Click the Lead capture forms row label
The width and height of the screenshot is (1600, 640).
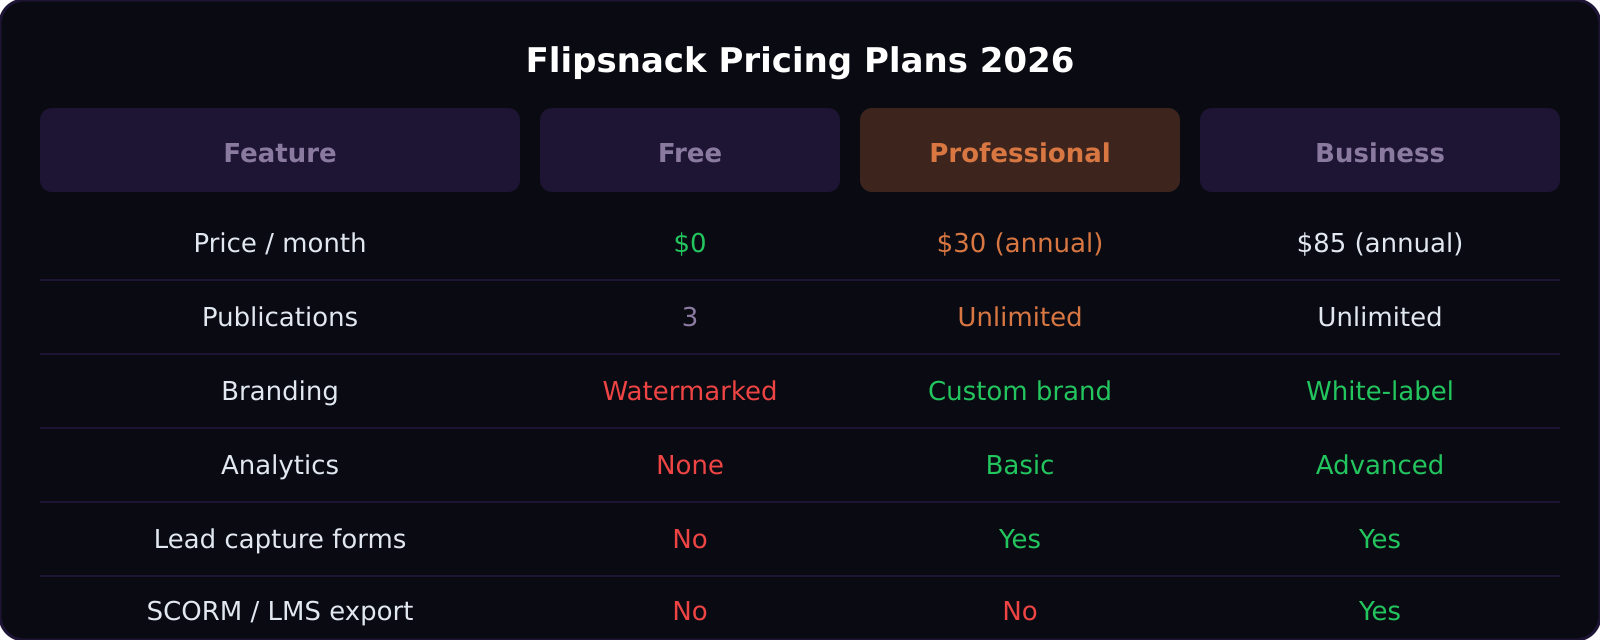[x=280, y=539]
